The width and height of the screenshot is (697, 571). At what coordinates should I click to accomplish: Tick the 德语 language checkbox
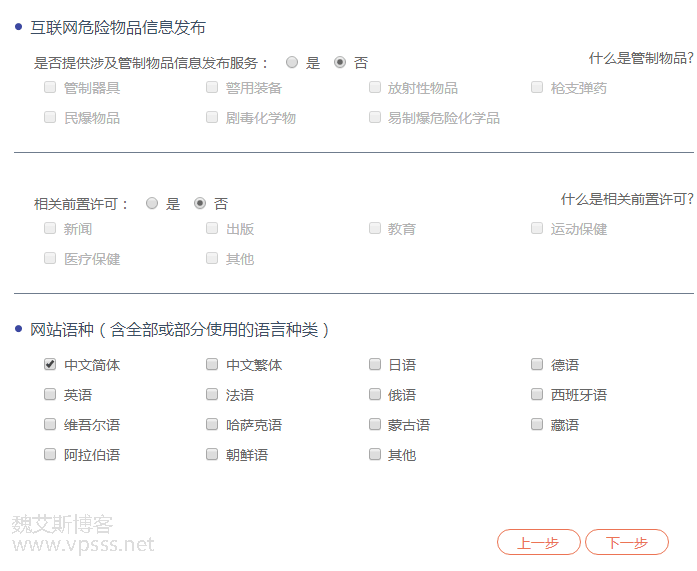click(x=537, y=365)
